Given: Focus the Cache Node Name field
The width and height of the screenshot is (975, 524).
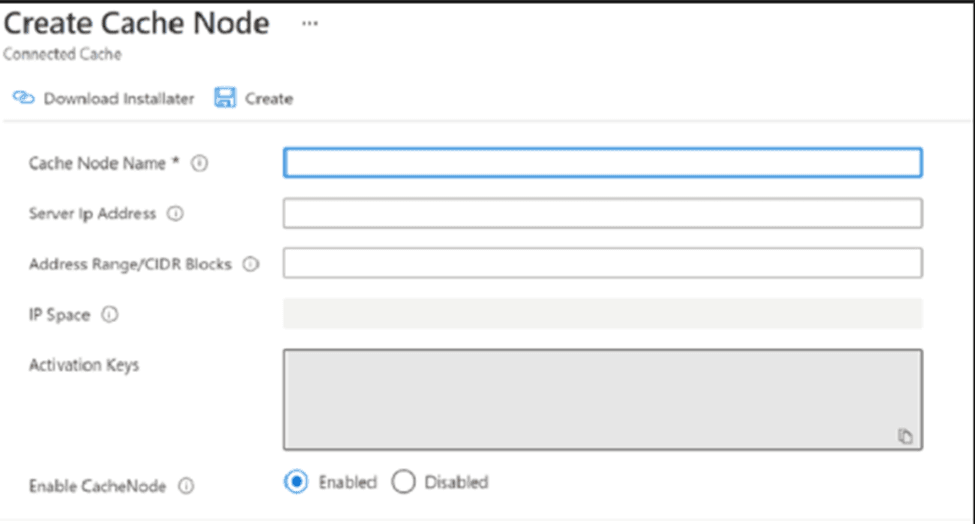Looking at the screenshot, I should [x=603, y=163].
